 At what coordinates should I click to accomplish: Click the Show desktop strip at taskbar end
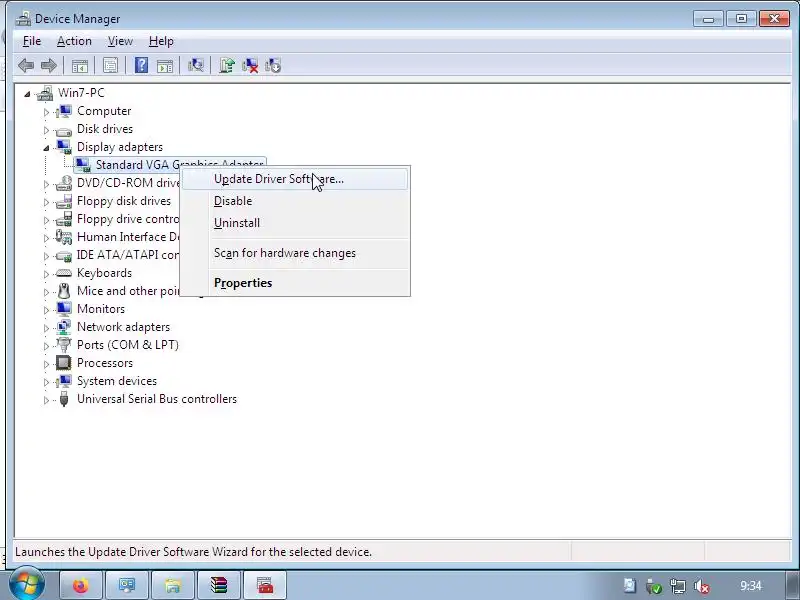pyautogui.click(x=791, y=585)
